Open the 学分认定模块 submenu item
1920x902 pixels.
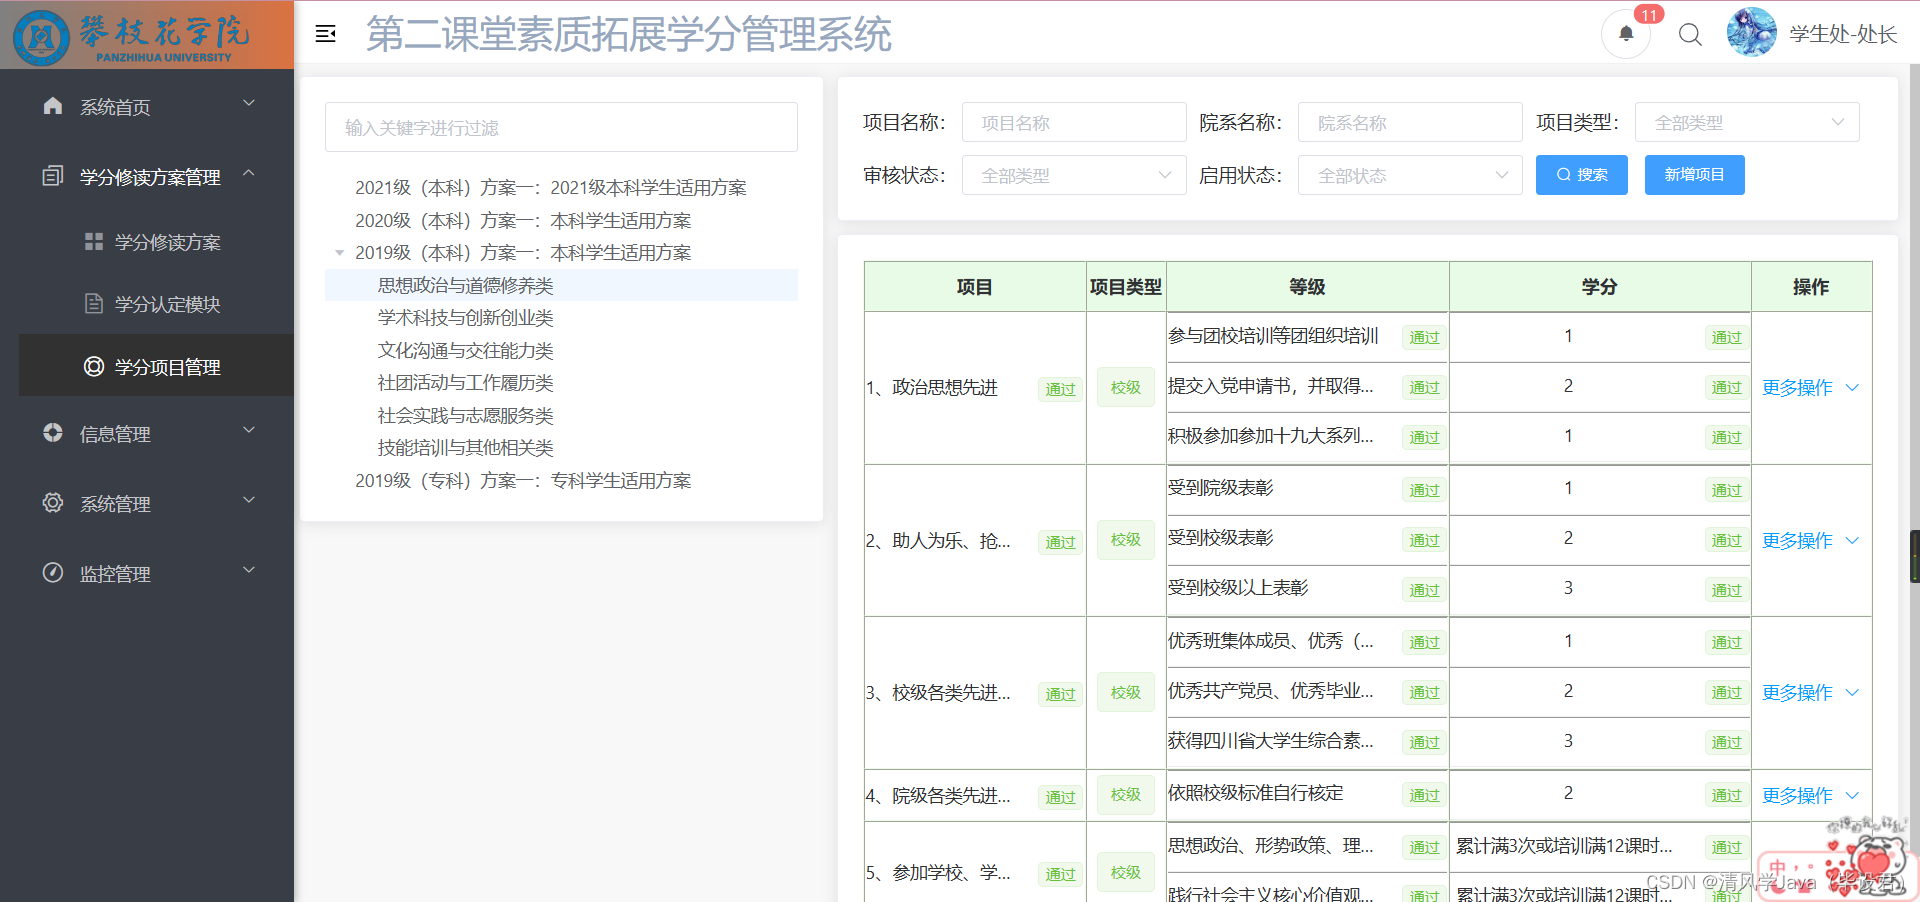pos(156,304)
